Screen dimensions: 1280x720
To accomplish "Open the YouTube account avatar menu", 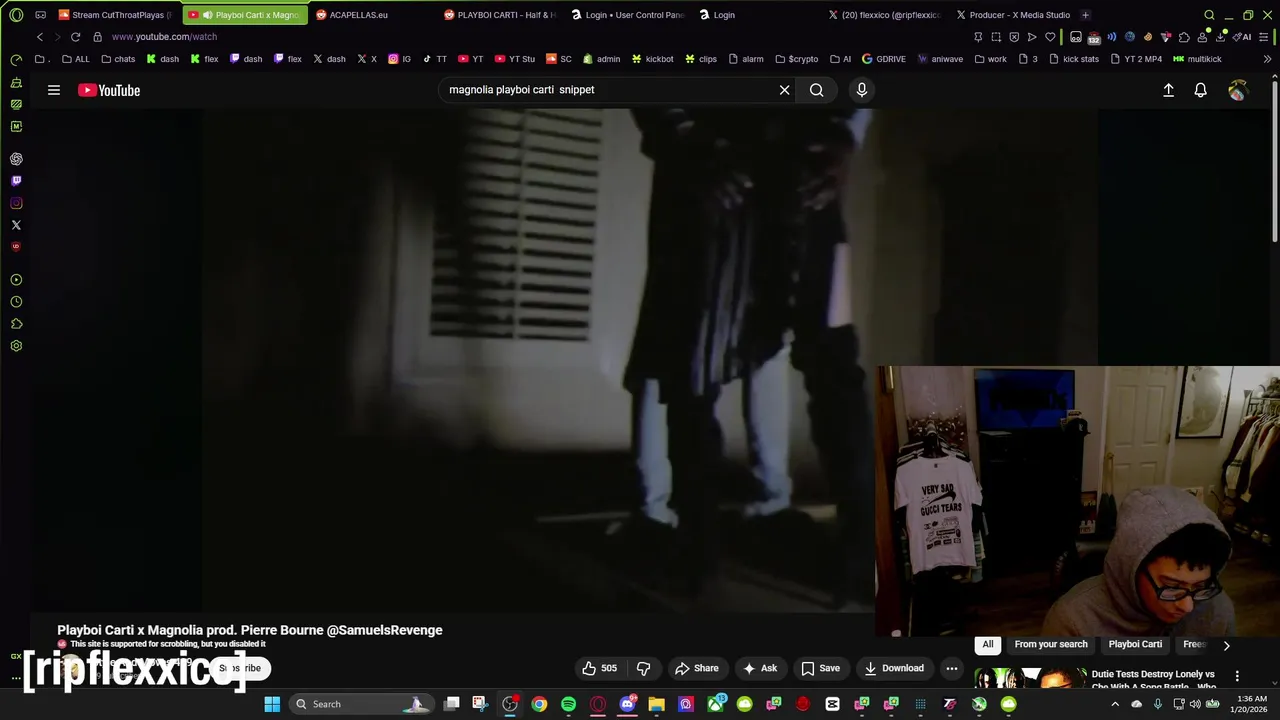I will 1238,90.
